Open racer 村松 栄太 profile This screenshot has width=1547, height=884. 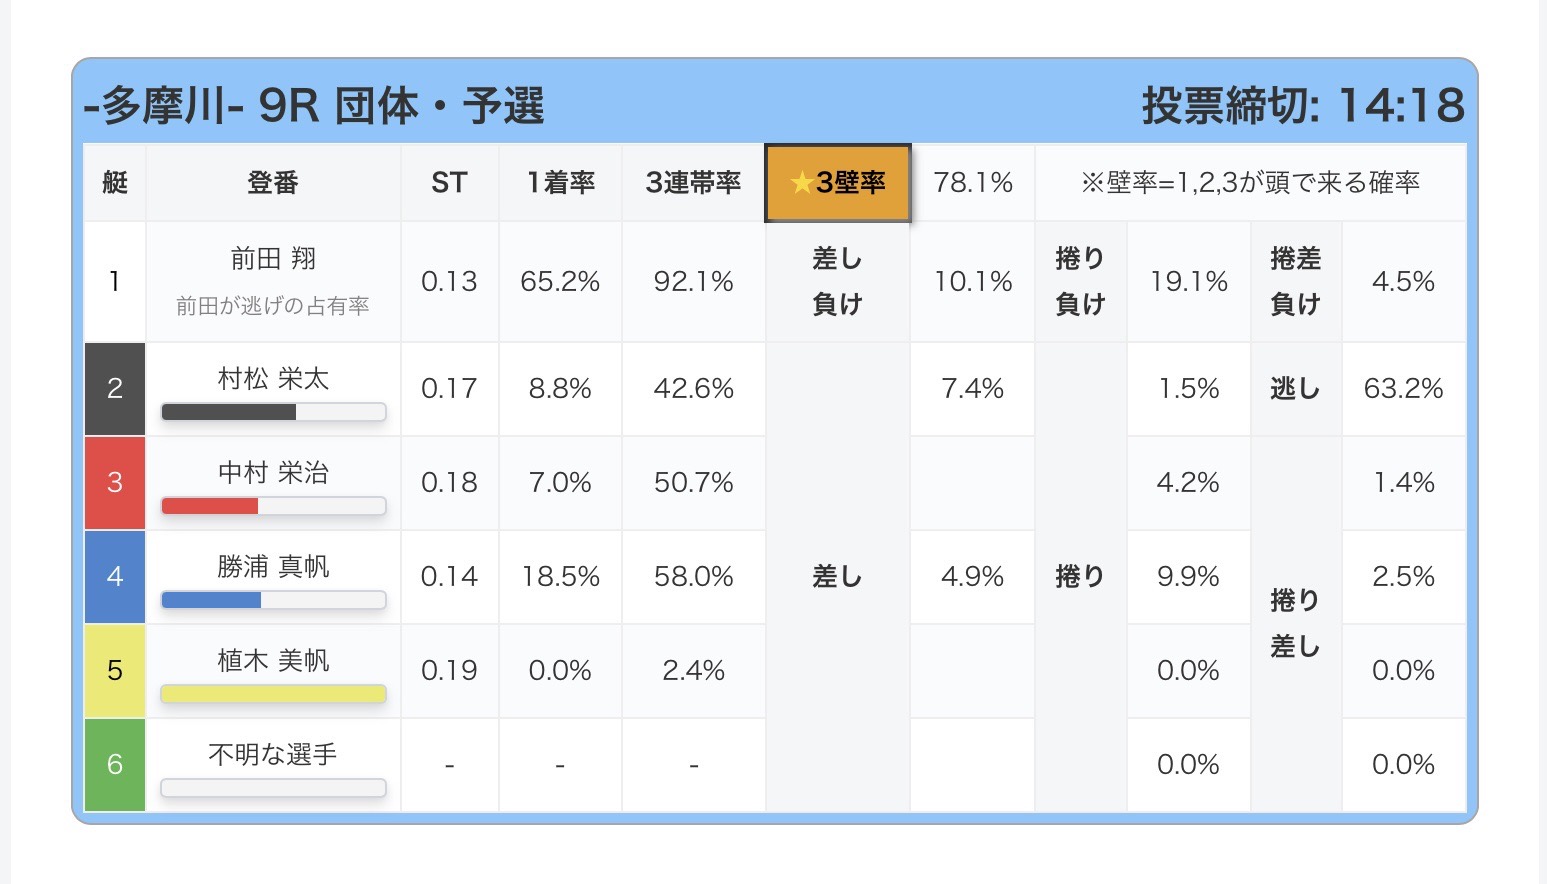(x=273, y=379)
